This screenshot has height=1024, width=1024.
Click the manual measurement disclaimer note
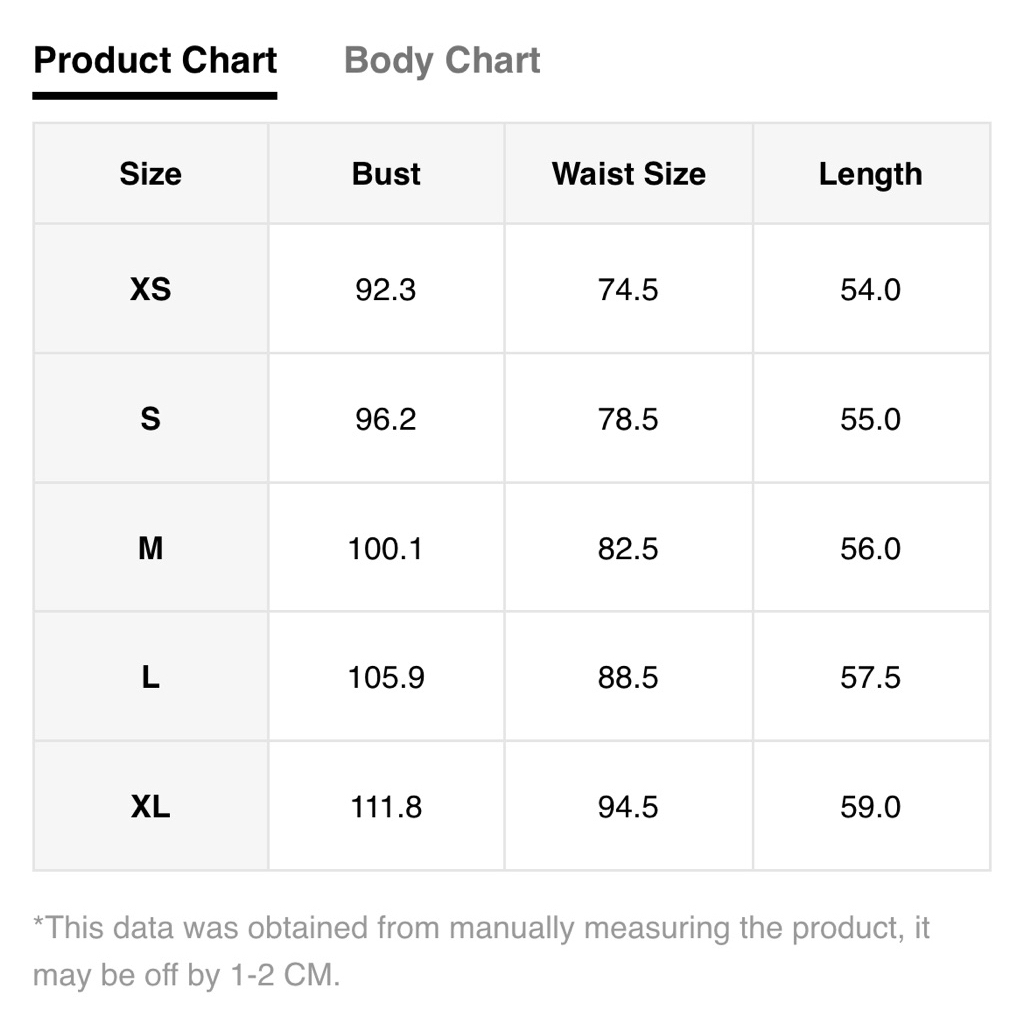481,951
